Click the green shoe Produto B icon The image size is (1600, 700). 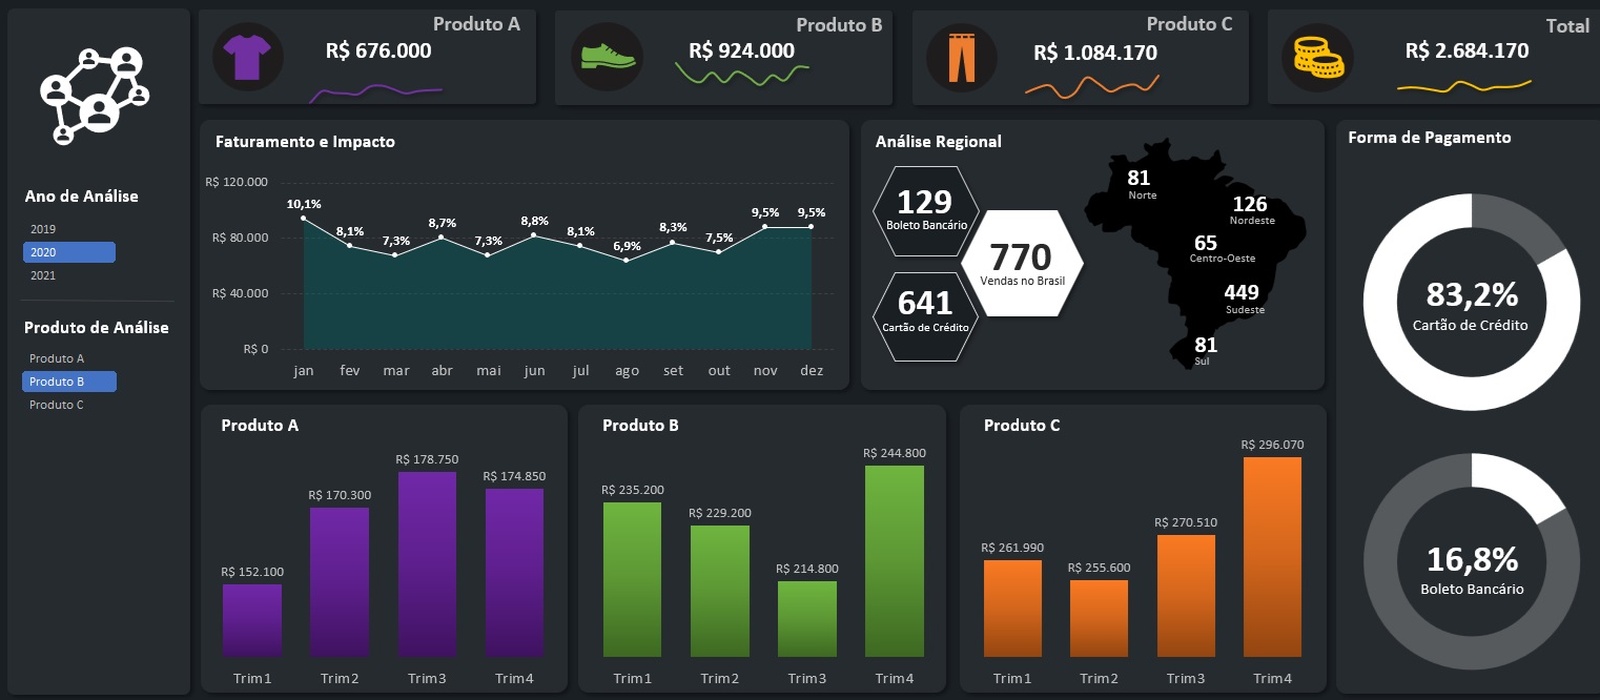click(x=607, y=57)
